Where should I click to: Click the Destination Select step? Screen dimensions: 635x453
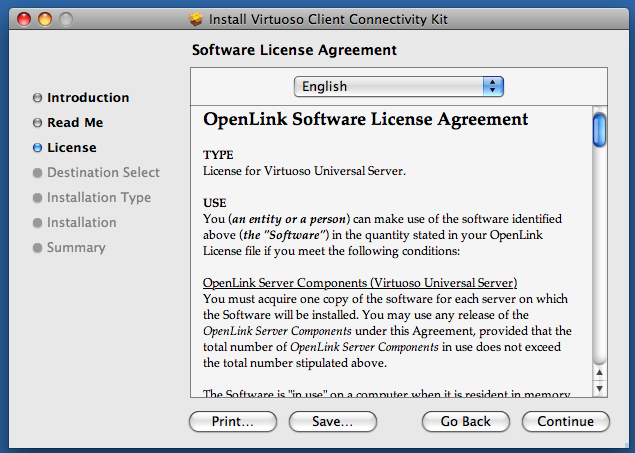pos(103,172)
